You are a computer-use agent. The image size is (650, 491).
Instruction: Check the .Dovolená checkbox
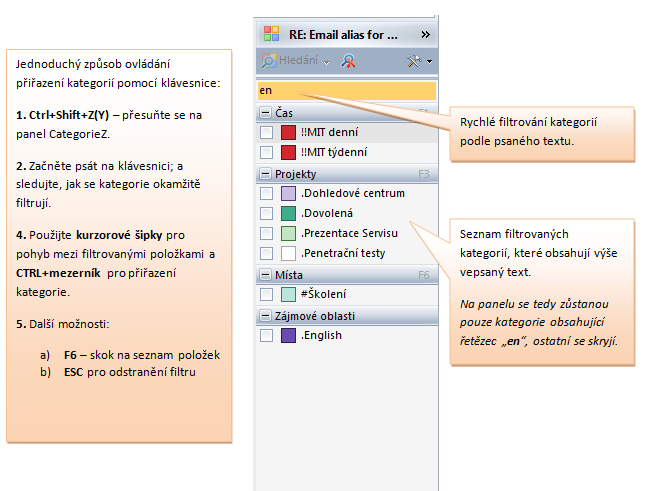[267, 213]
